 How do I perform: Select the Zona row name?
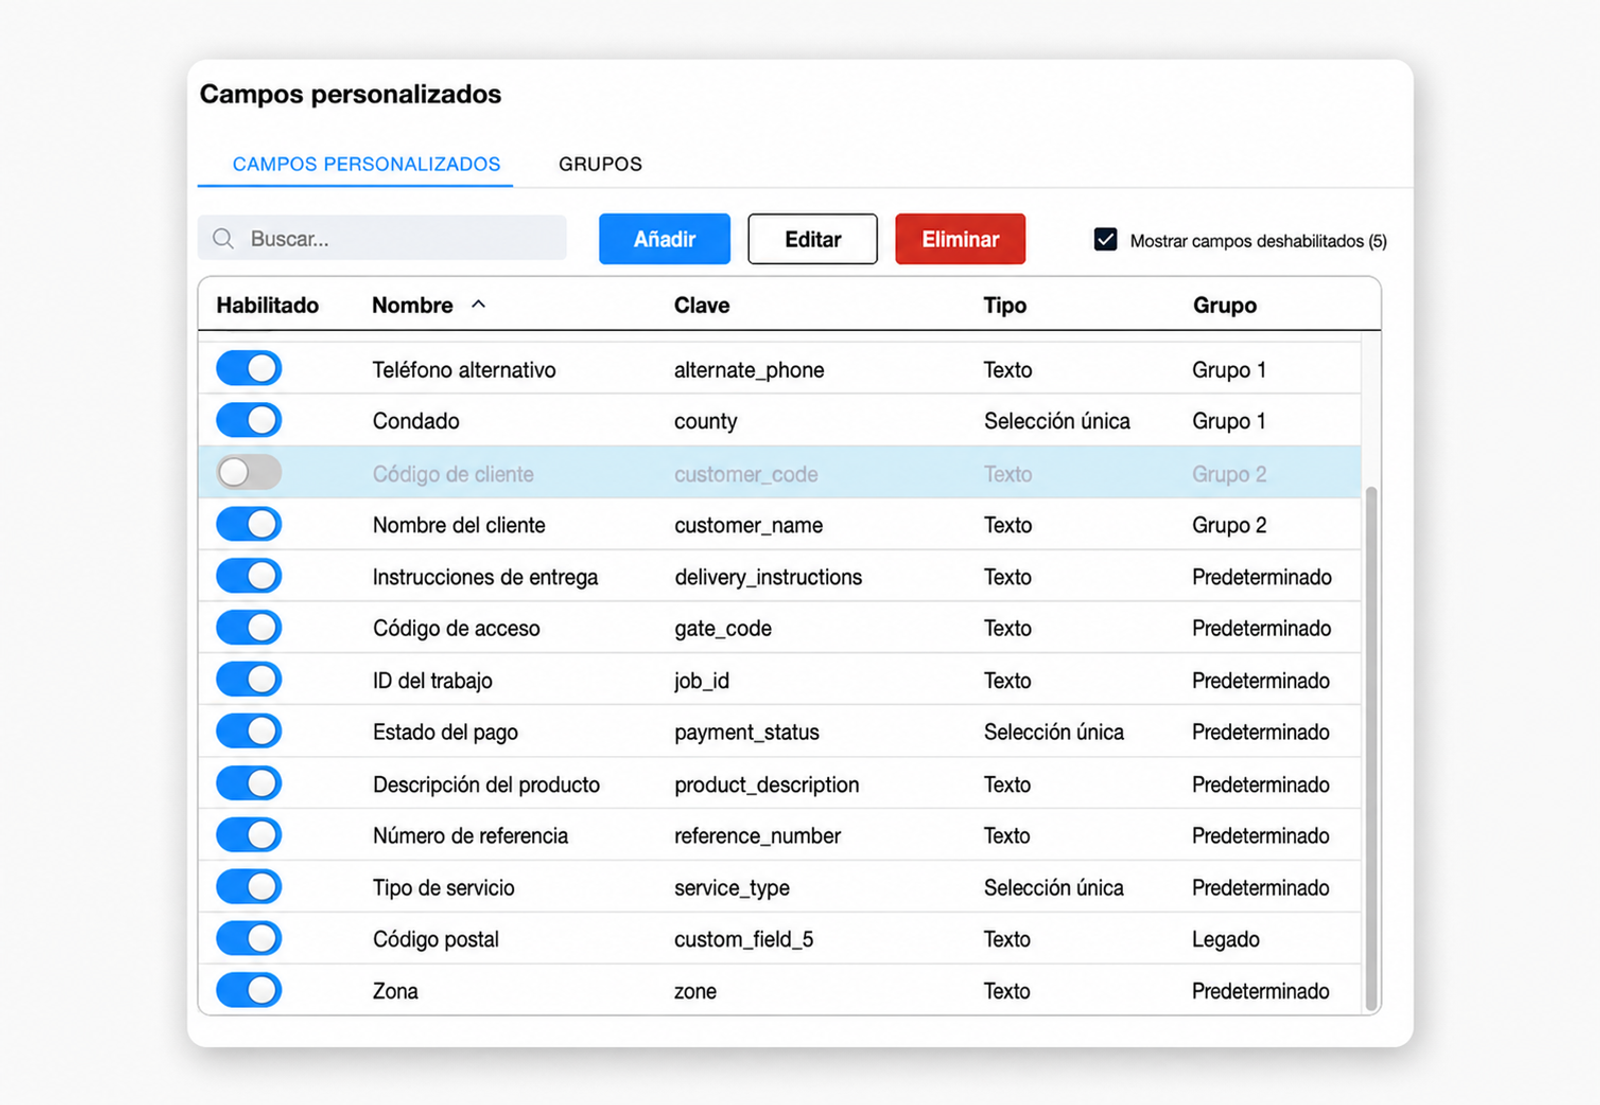point(395,991)
